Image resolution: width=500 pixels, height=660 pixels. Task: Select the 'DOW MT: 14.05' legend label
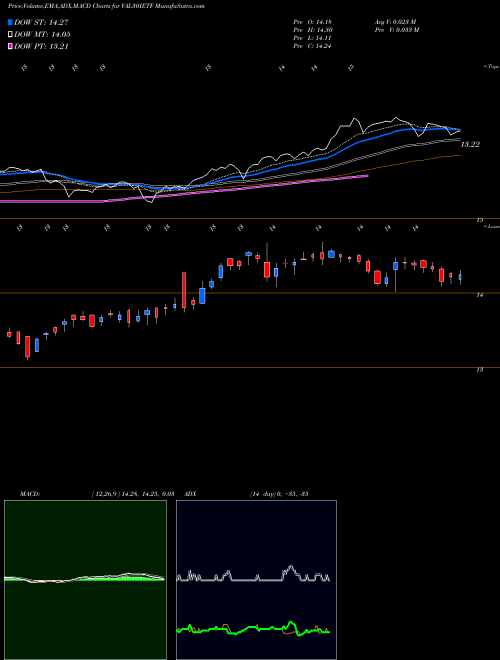tap(42, 35)
